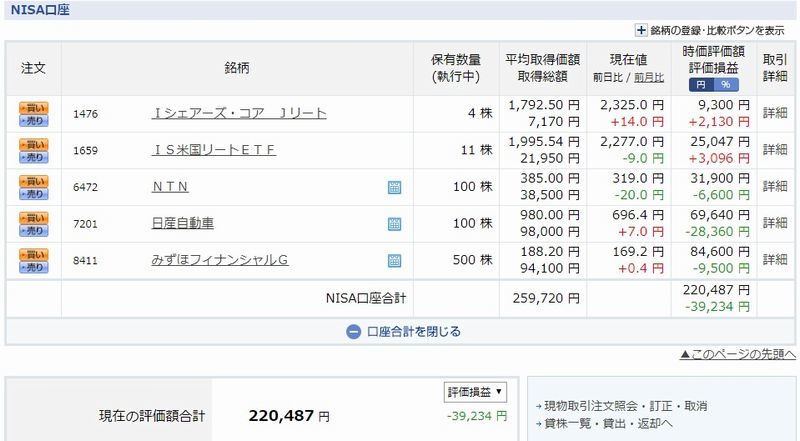Open みずほフィナンシャルG stock link
Image resolution: width=800 pixels, height=441 pixels.
[x=220, y=260]
